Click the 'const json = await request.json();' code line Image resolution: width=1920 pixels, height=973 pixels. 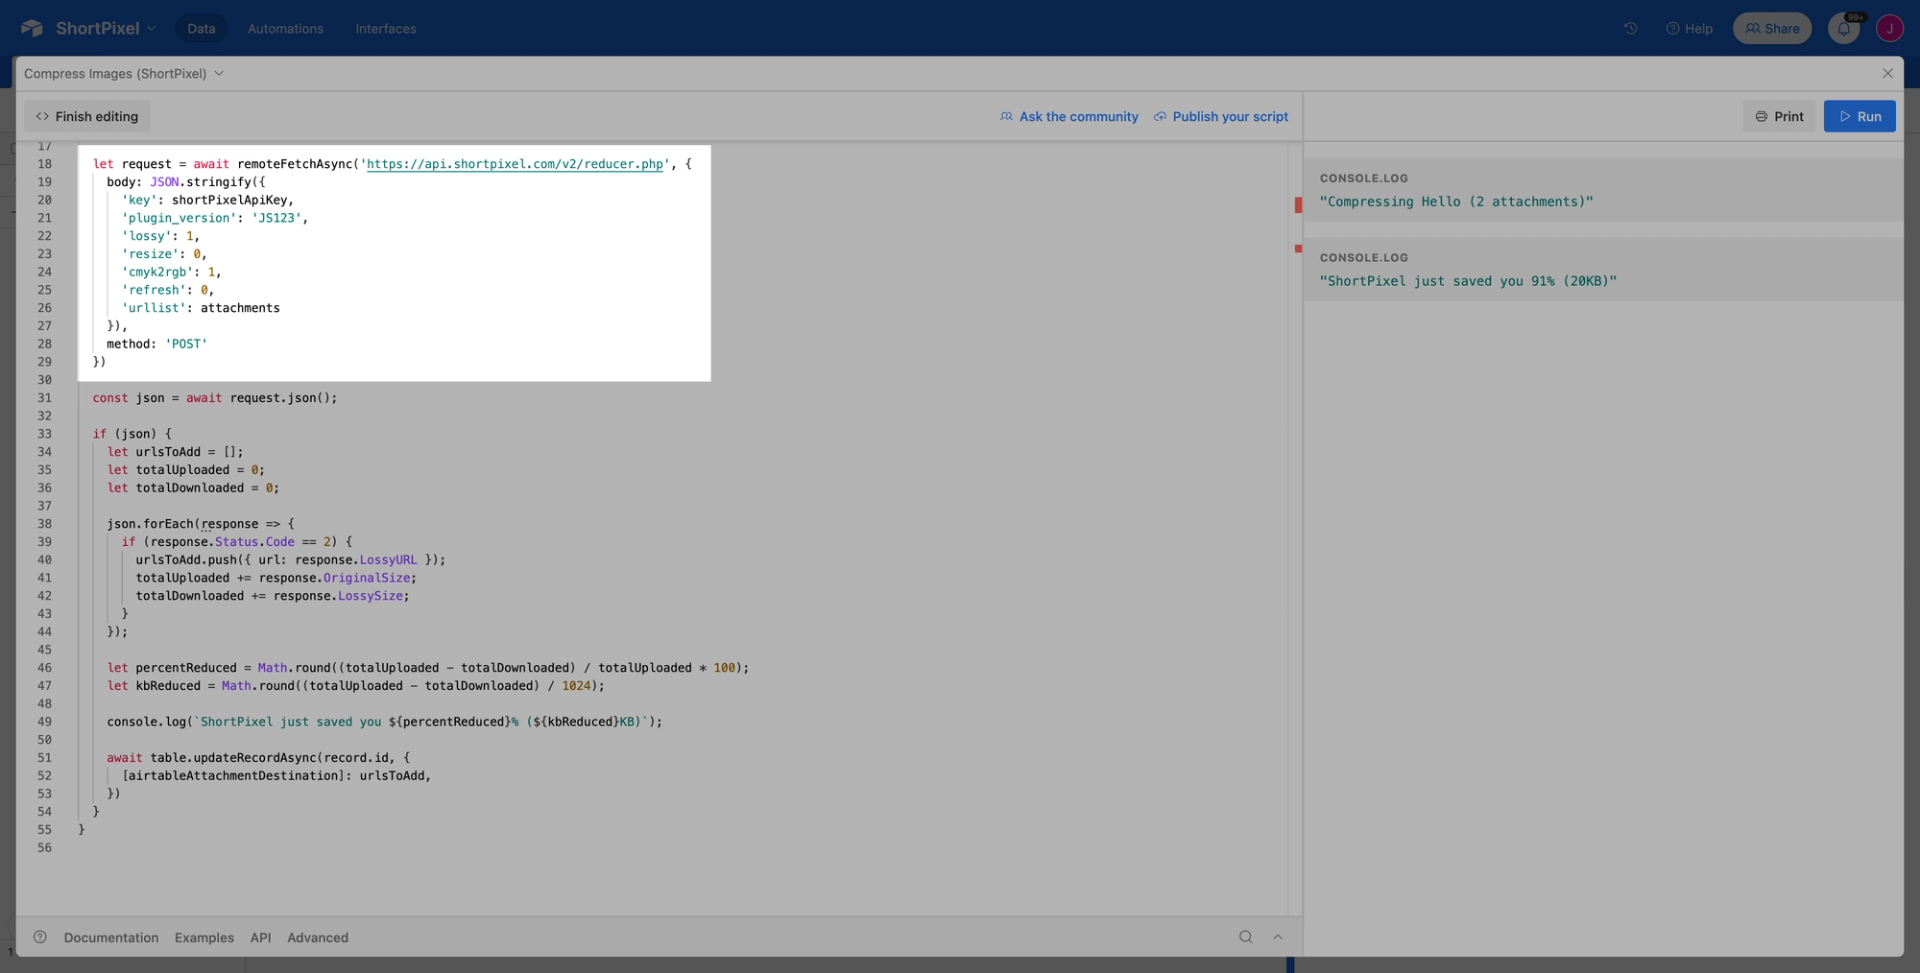[215, 398]
